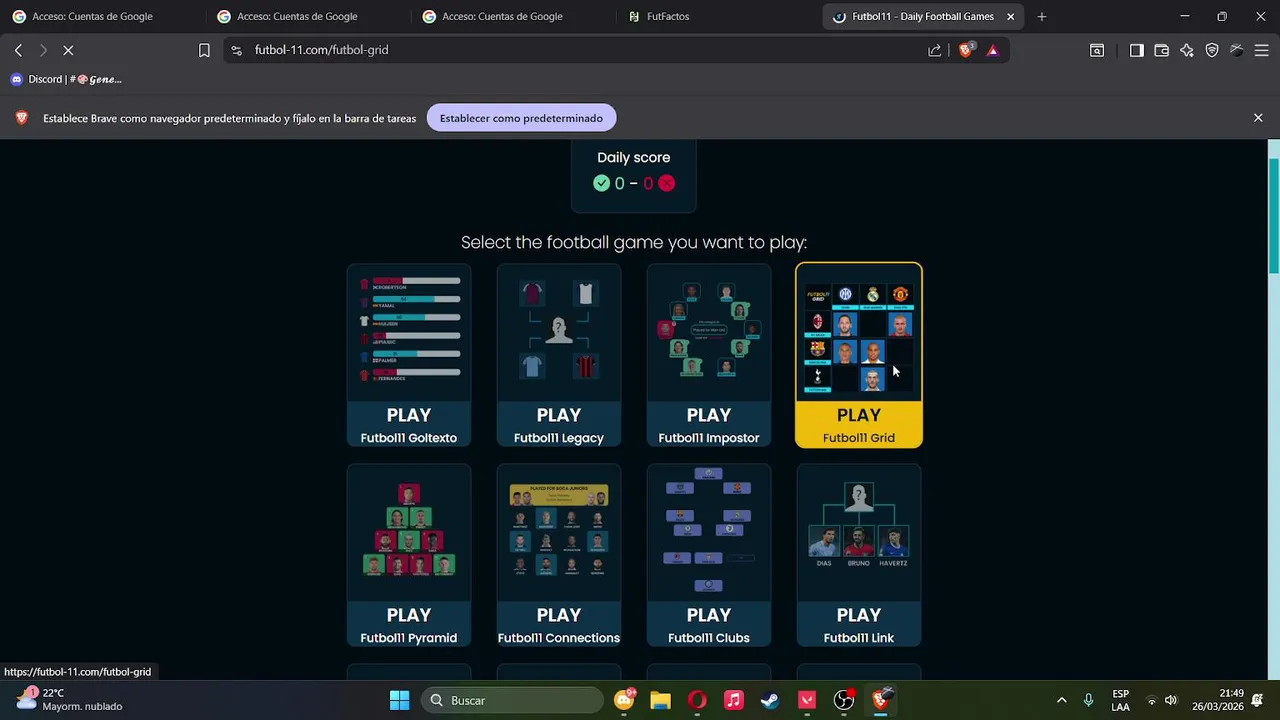
Task: Open the Leo AI sparkle icon
Action: (x=1187, y=50)
